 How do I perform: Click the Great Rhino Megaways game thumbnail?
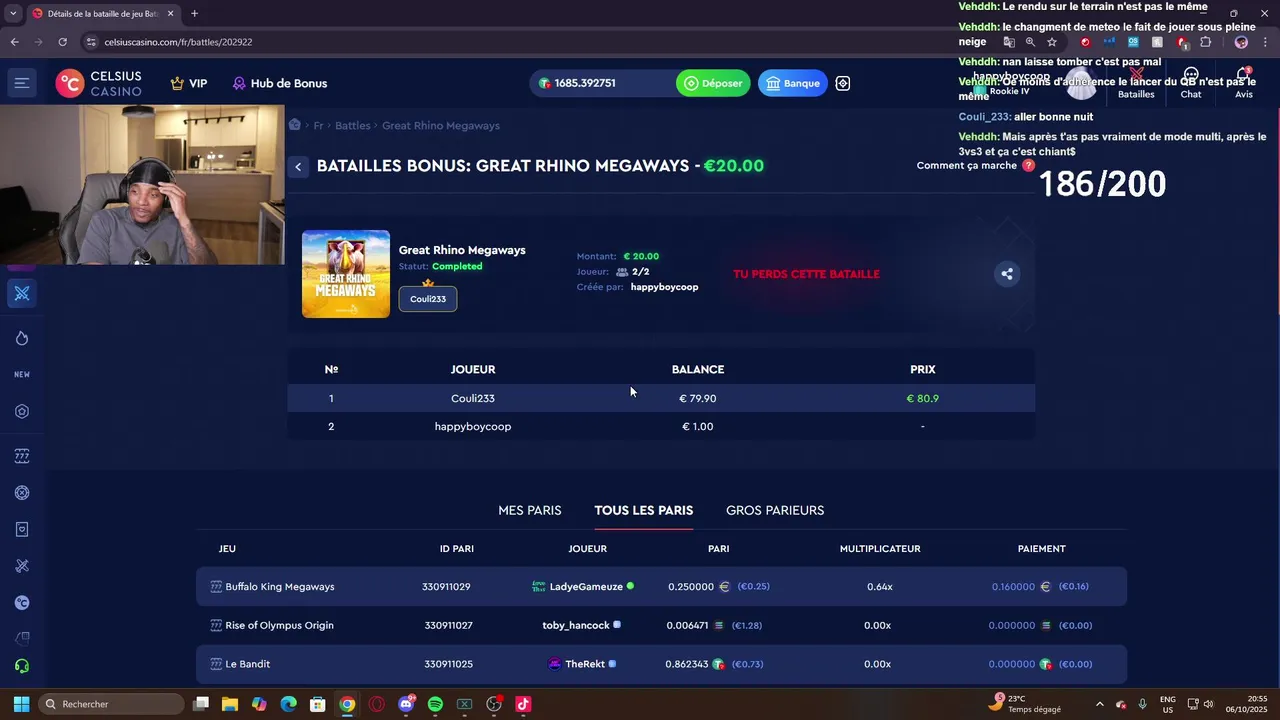pos(346,274)
